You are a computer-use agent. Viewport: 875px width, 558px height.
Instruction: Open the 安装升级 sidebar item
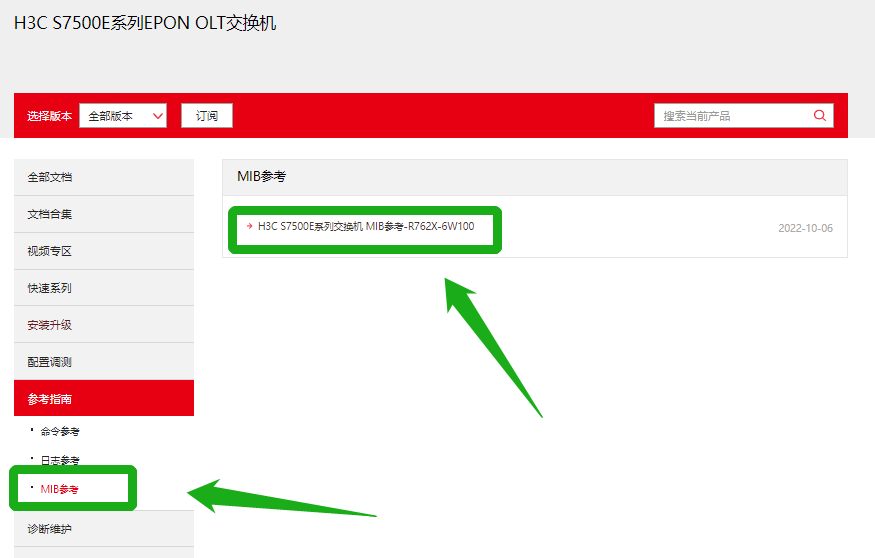[104, 325]
